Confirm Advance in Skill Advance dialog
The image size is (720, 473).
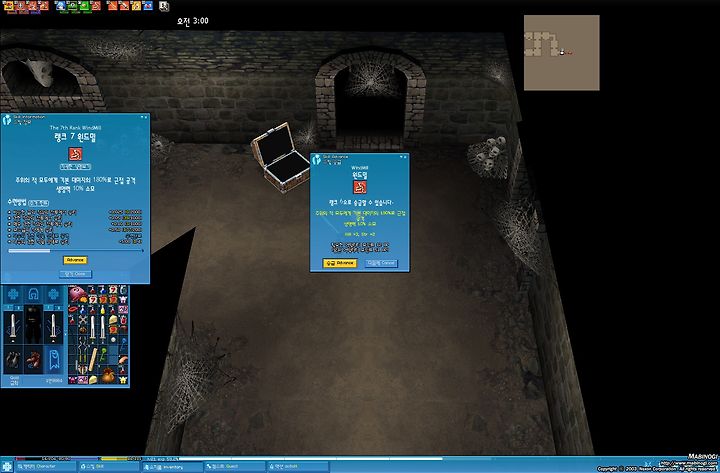coord(340,263)
